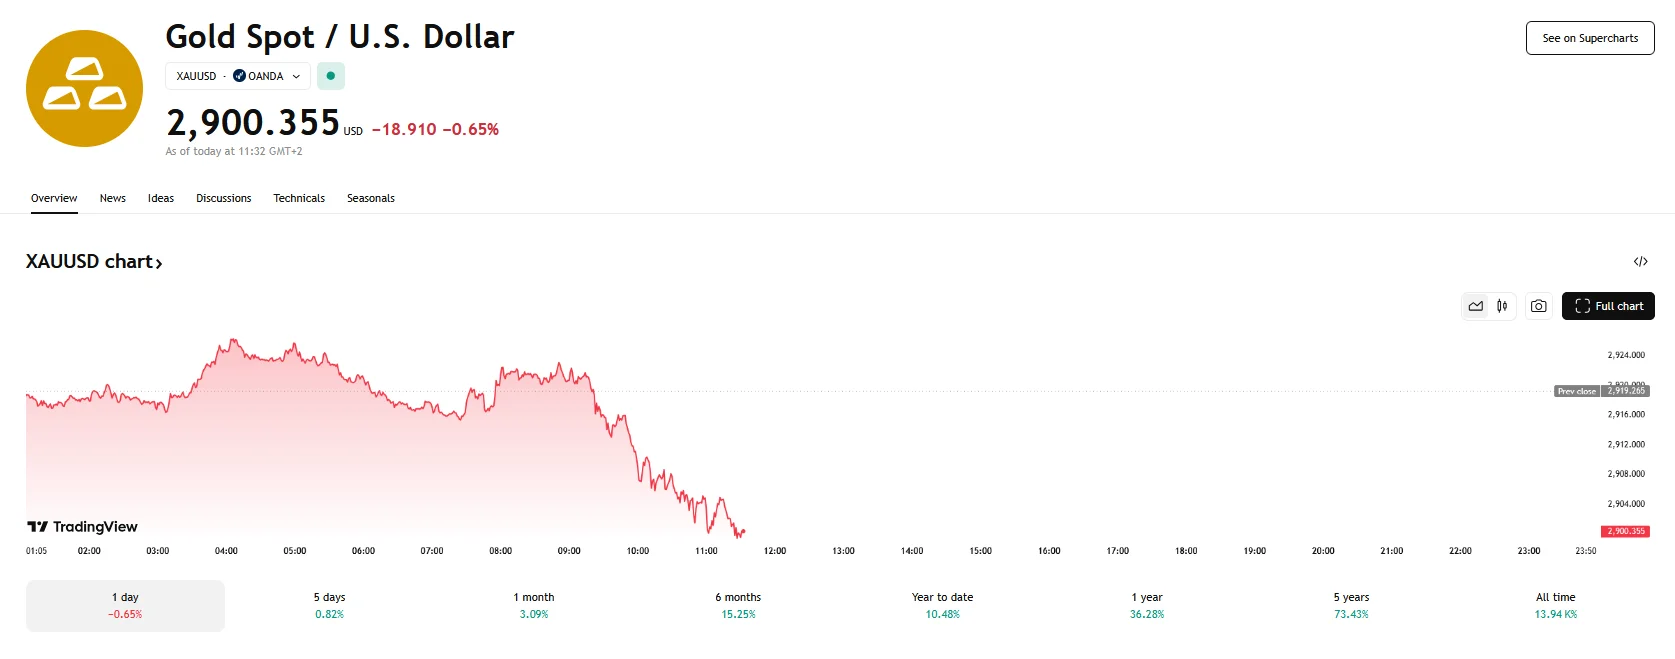
Task: Switch to the Seasonals tab
Action: [x=370, y=198]
